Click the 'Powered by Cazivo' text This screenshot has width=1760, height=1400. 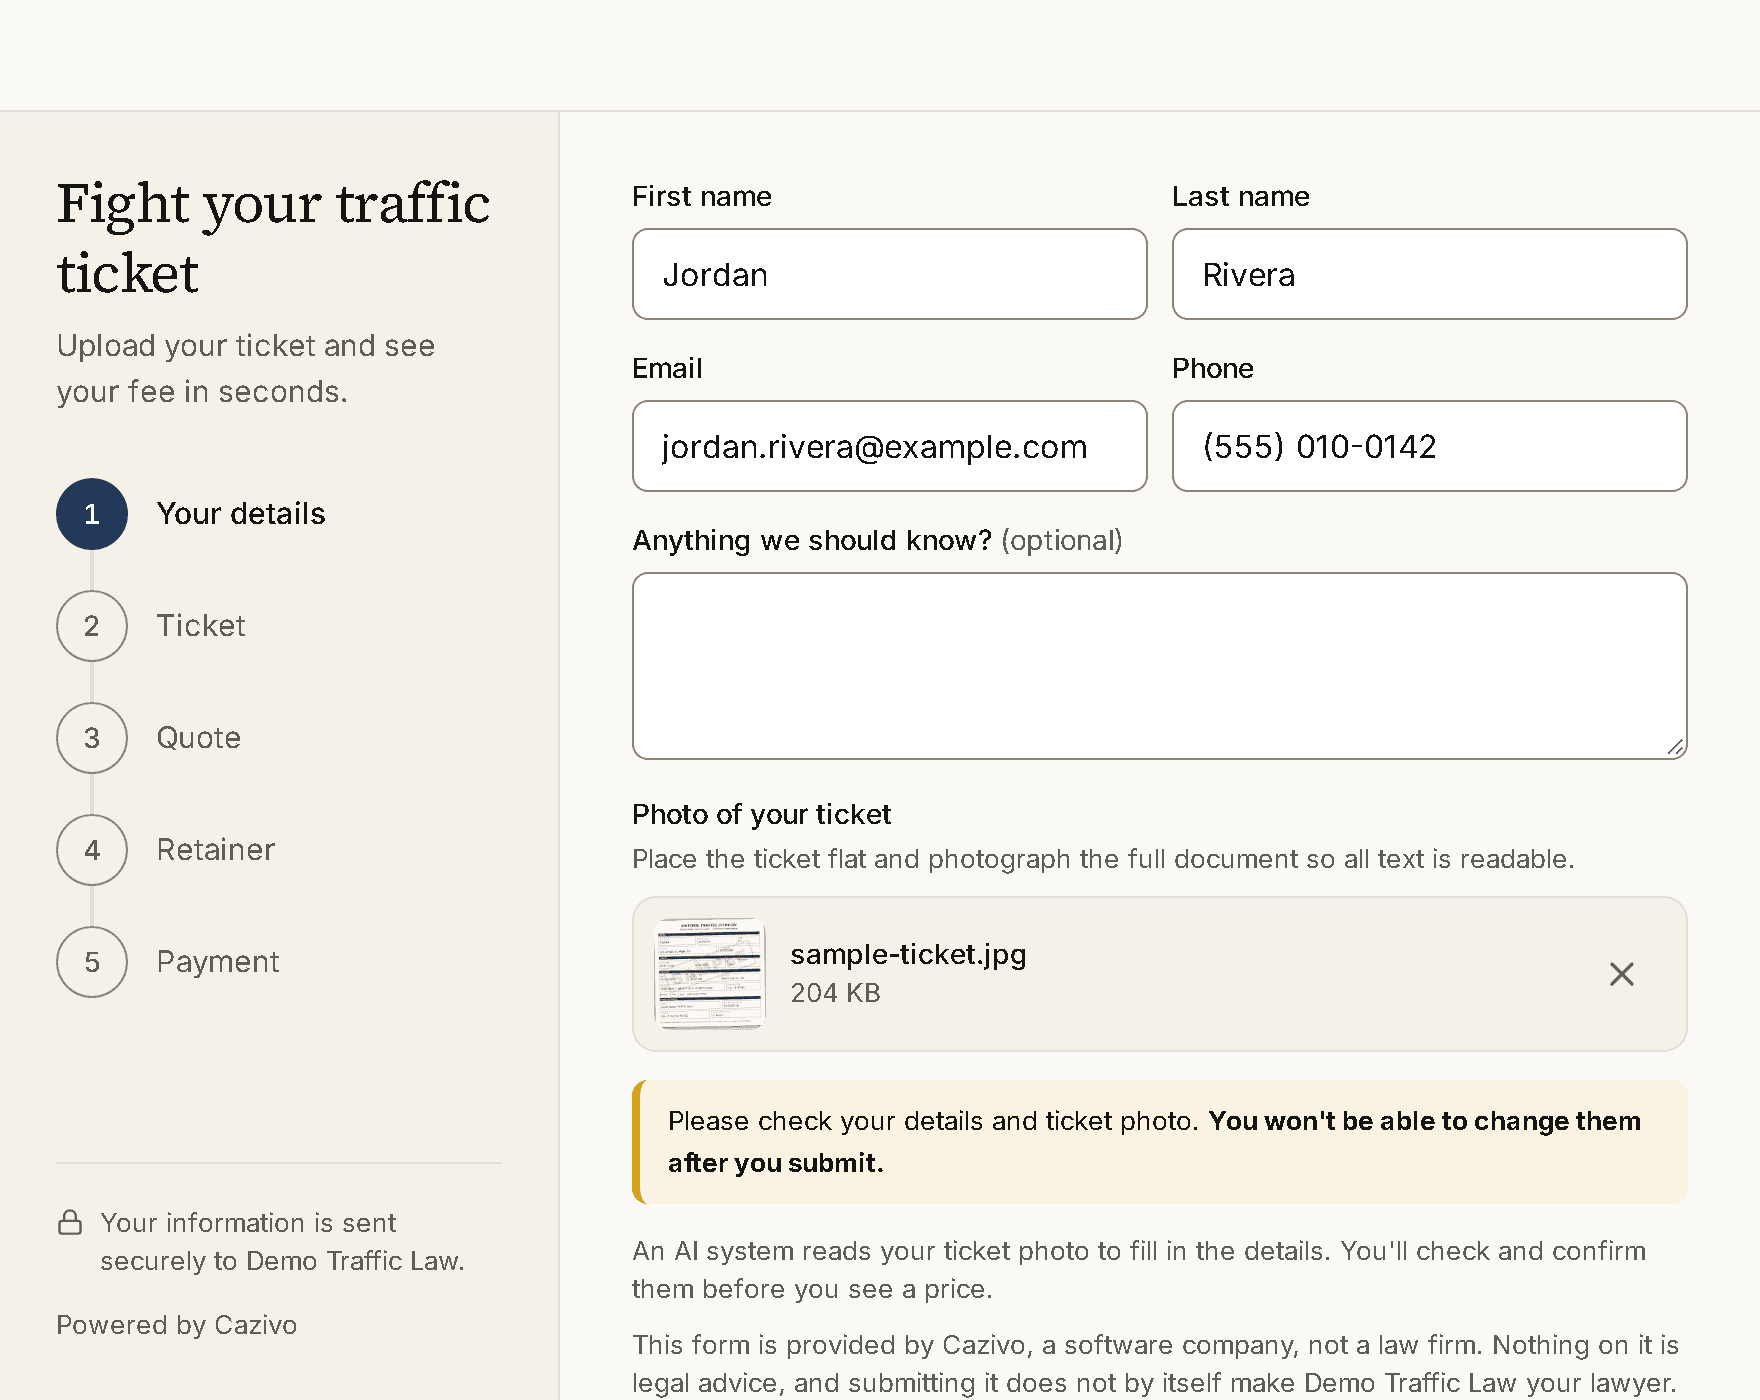[177, 1325]
